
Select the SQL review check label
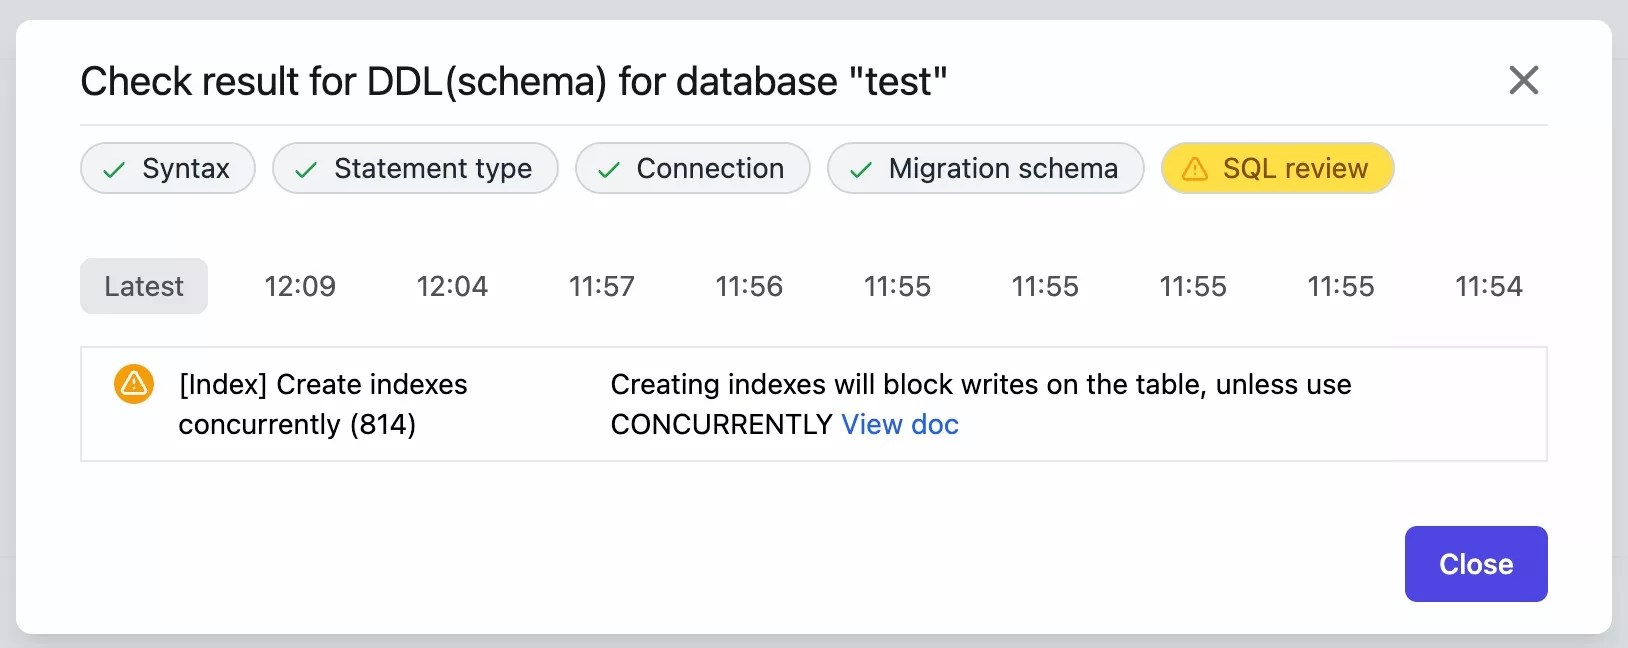pos(1295,168)
